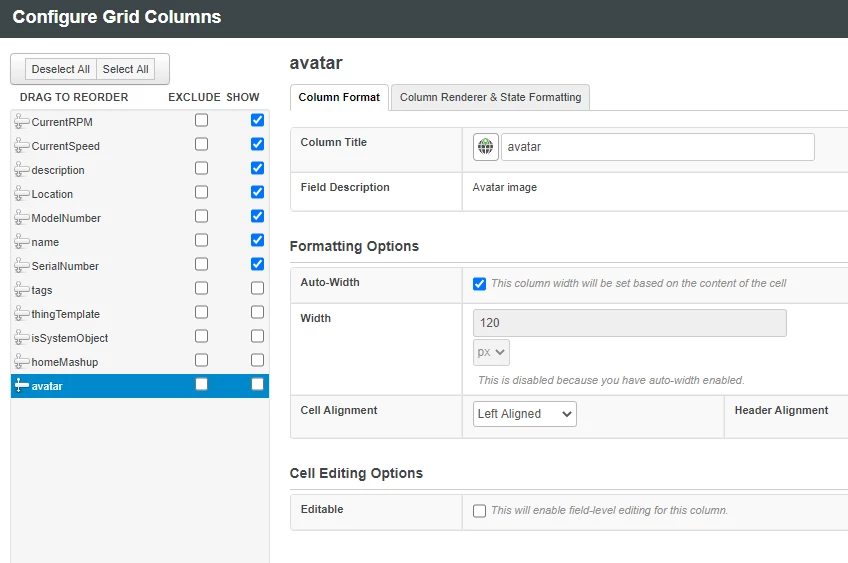Viewport: 848px width, 563px height.
Task: Click the drag handle icon for CurrentRPM
Action: click(22, 122)
